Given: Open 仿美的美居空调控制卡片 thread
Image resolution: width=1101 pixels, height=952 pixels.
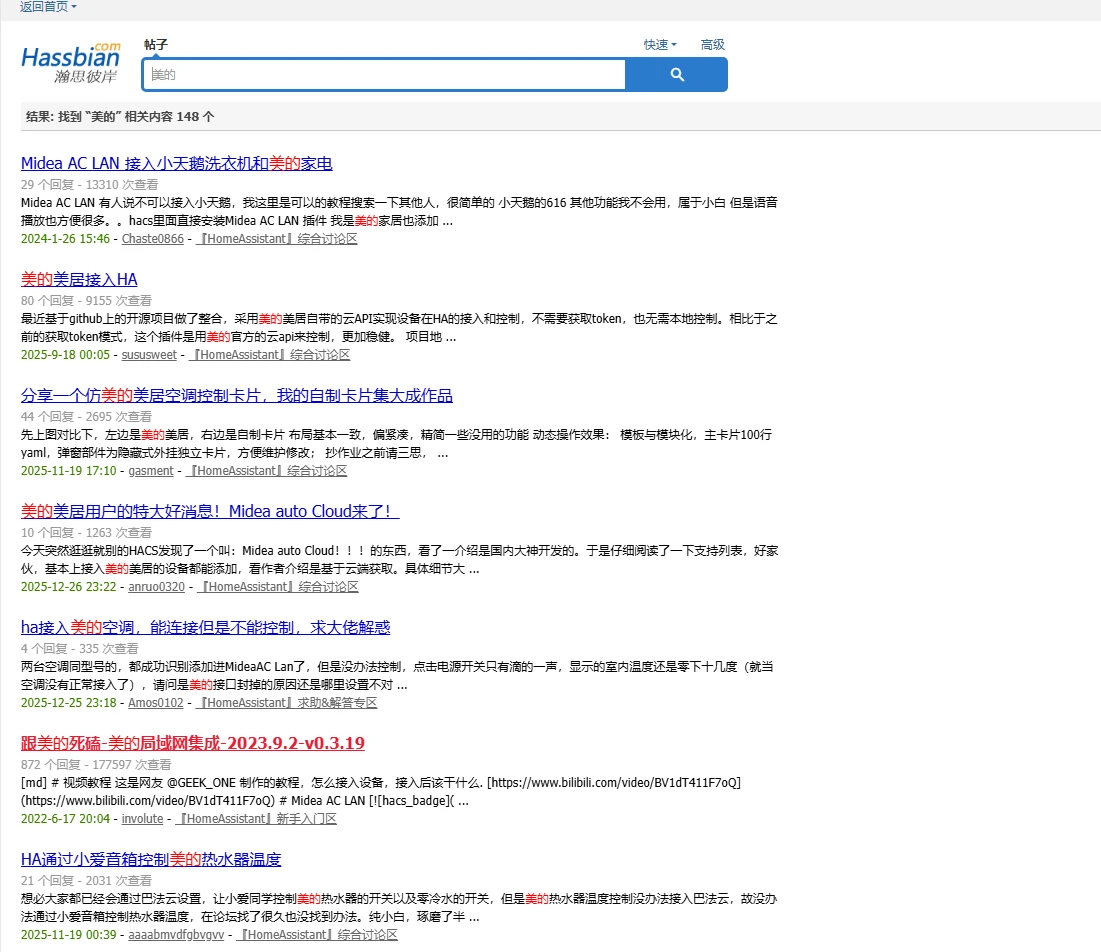Looking at the screenshot, I should (236, 395).
